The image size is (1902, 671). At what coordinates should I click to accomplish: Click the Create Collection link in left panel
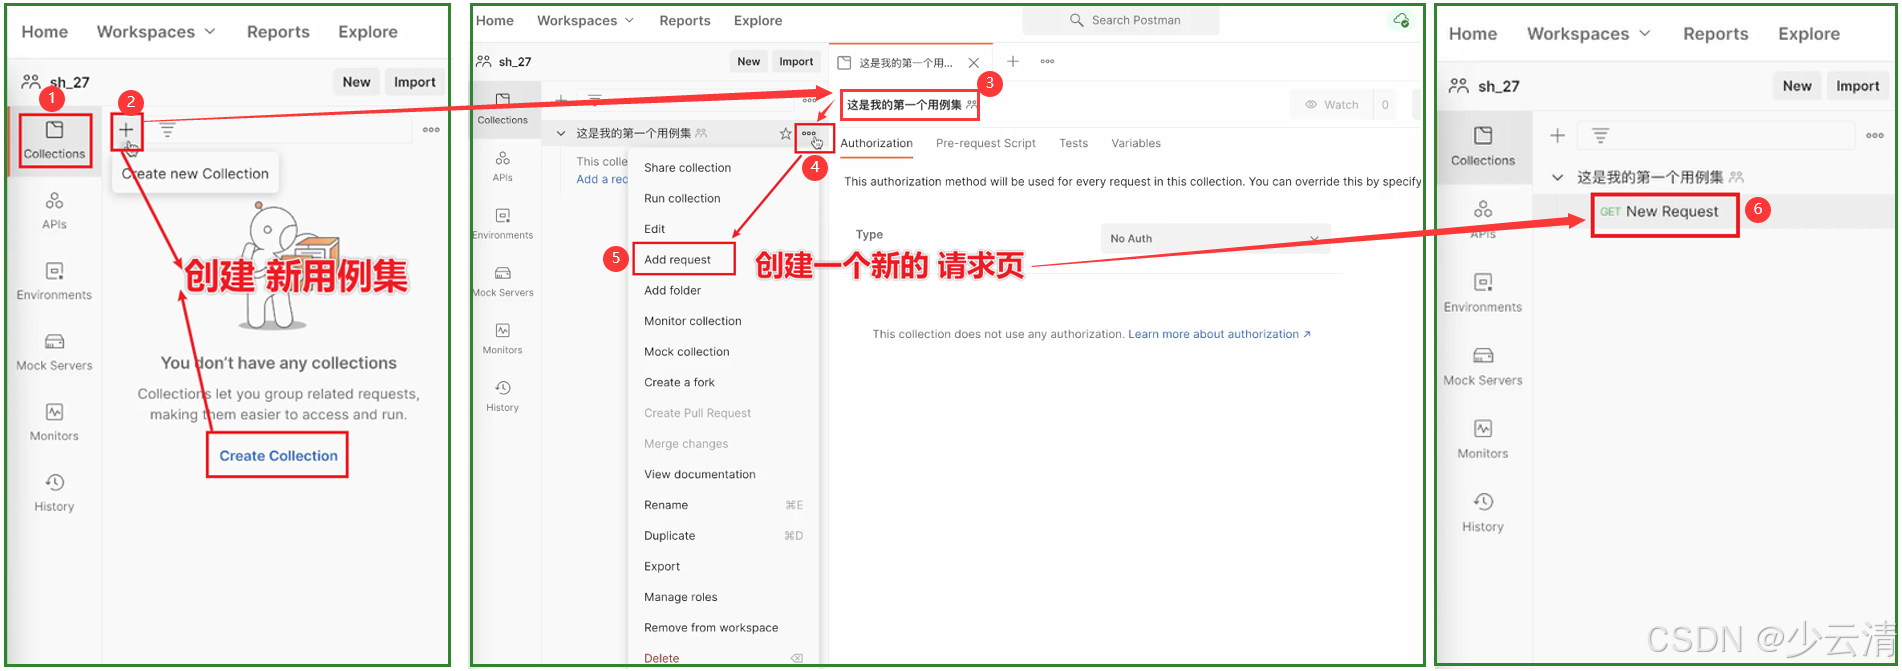point(278,456)
